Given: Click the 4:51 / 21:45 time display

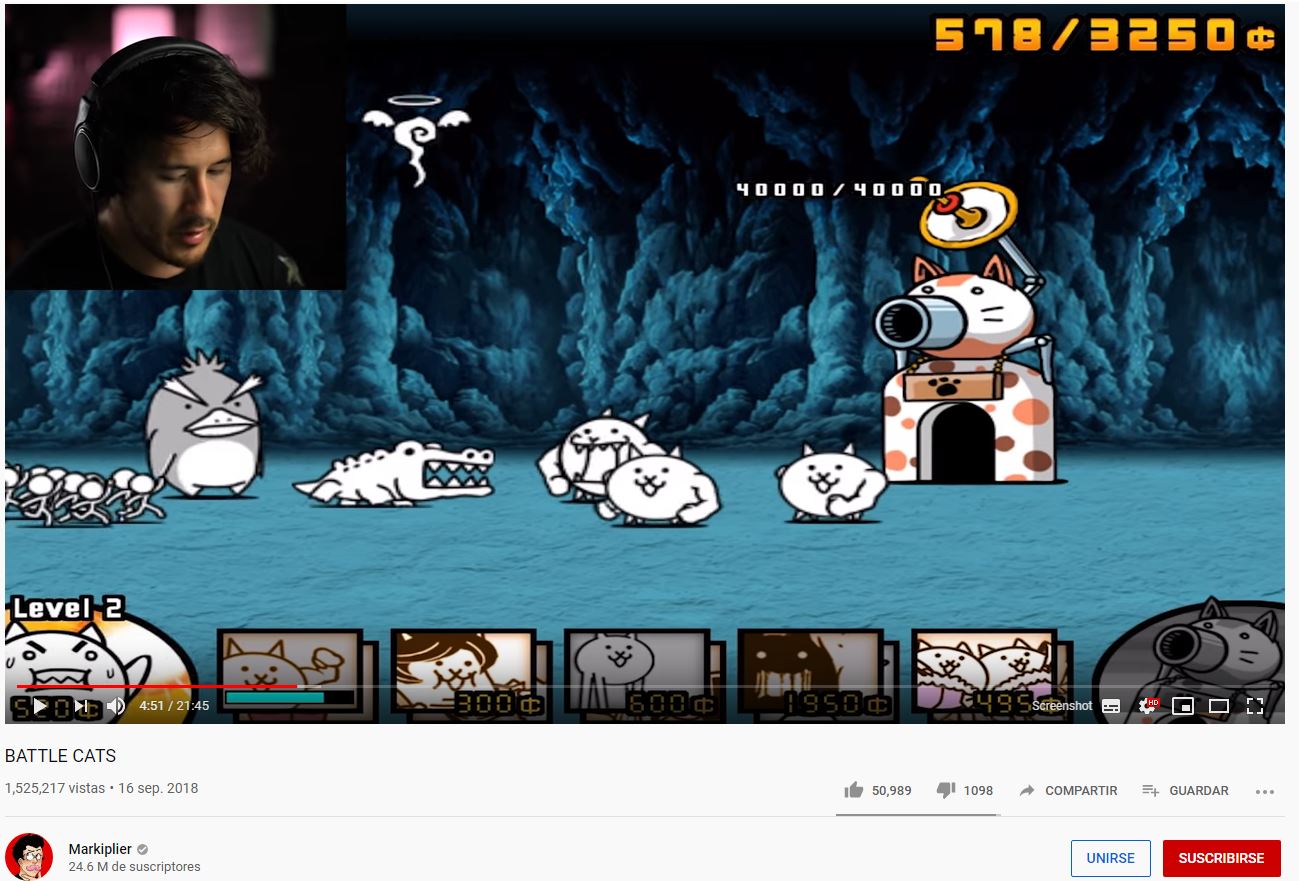Looking at the screenshot, I should 174,706.
